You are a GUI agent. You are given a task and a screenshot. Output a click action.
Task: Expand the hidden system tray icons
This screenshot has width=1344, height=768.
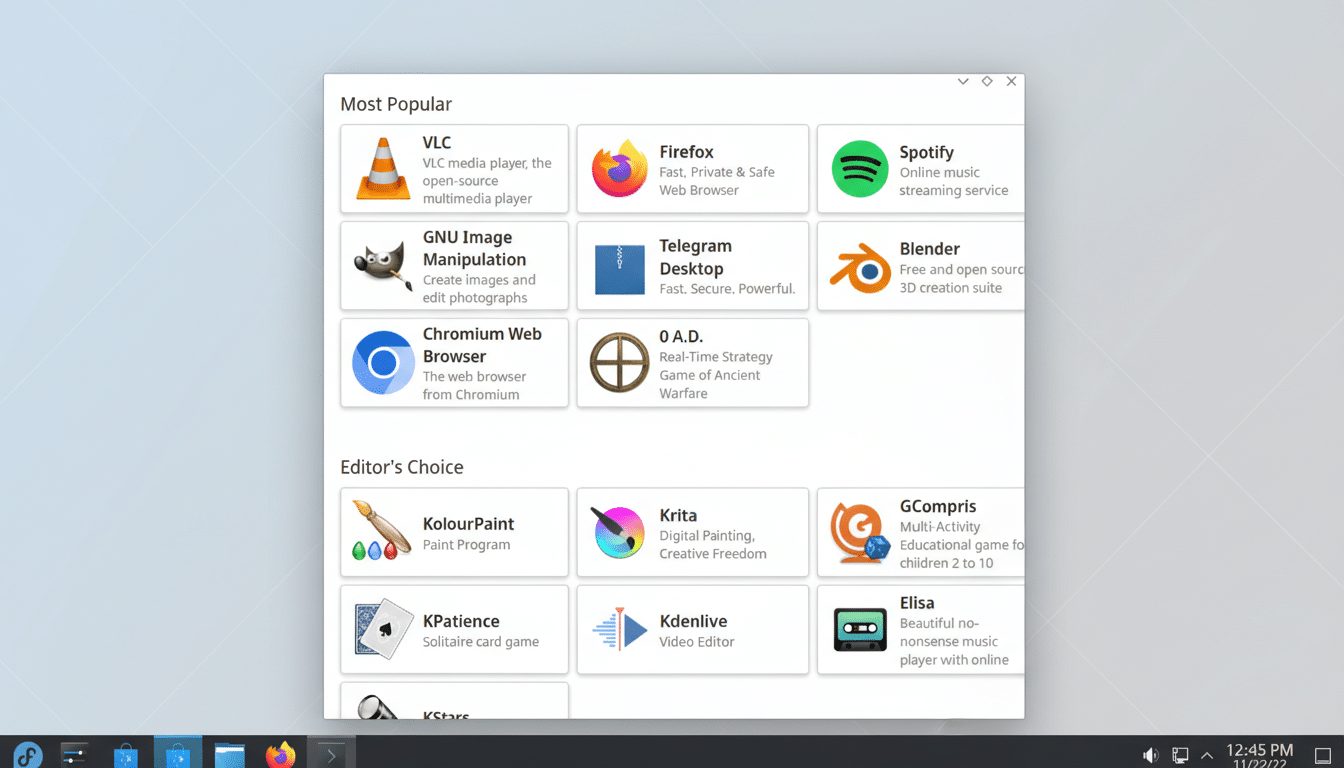(x=1206, y=754)
